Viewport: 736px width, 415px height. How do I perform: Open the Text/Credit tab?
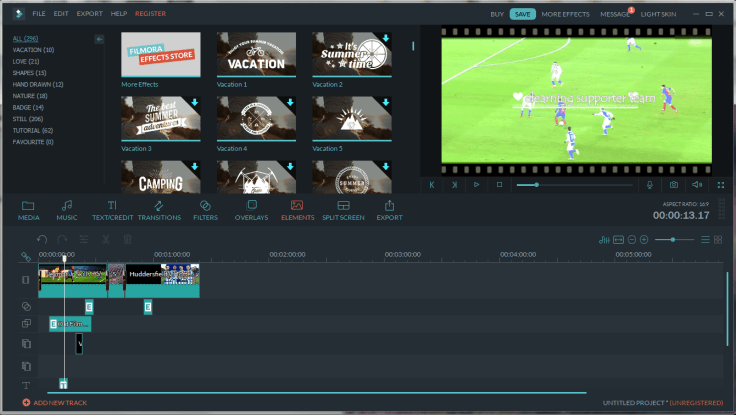click(x=112, y=210)
